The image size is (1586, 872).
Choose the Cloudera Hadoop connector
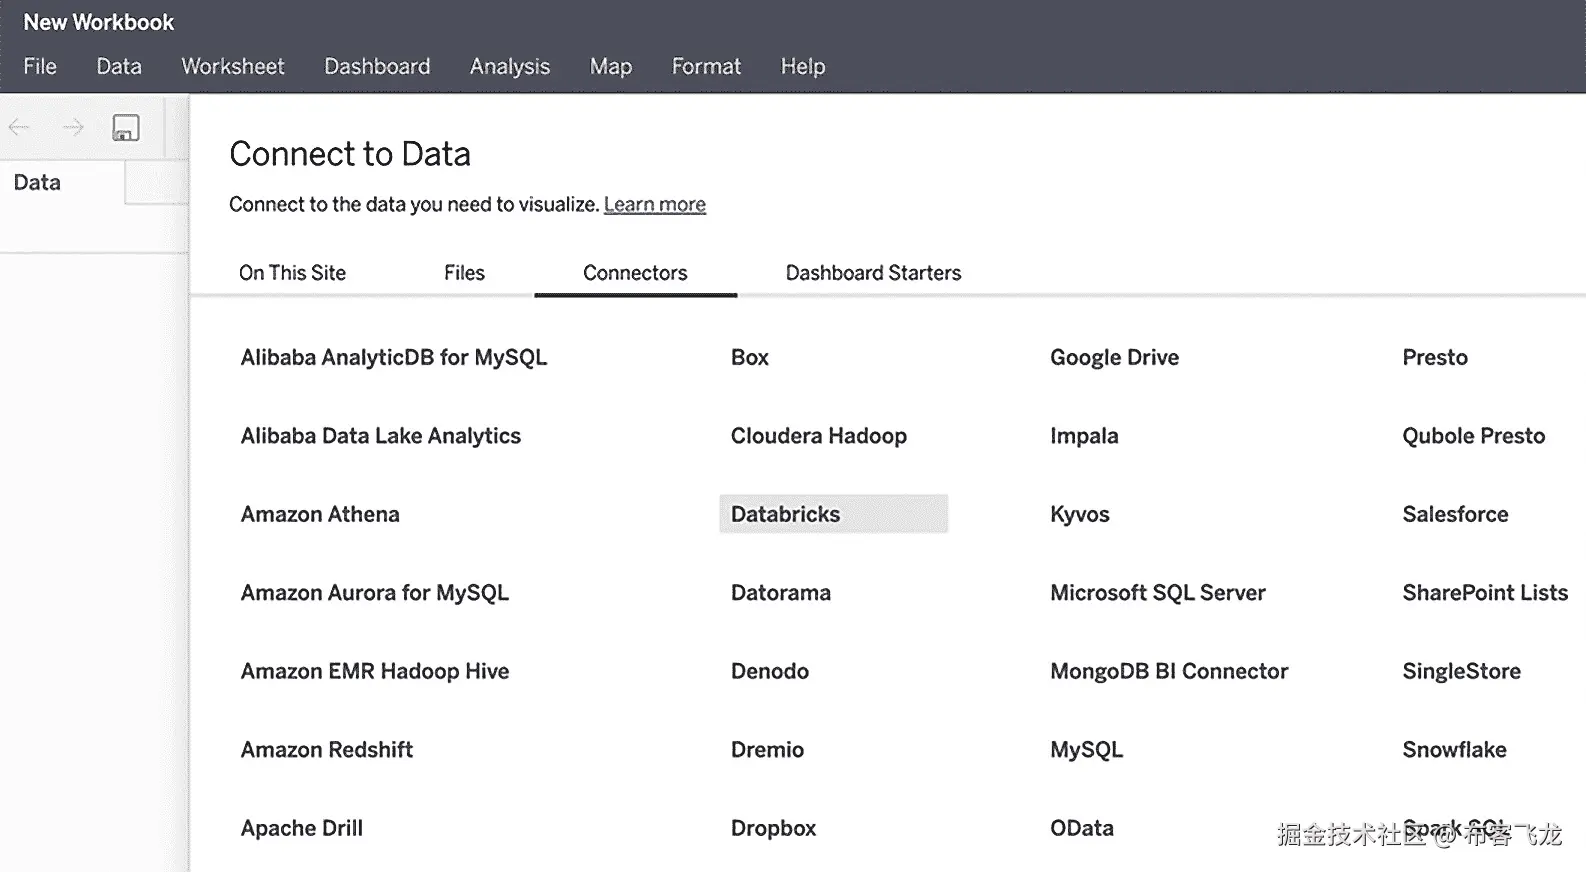(x=819, y=435)
